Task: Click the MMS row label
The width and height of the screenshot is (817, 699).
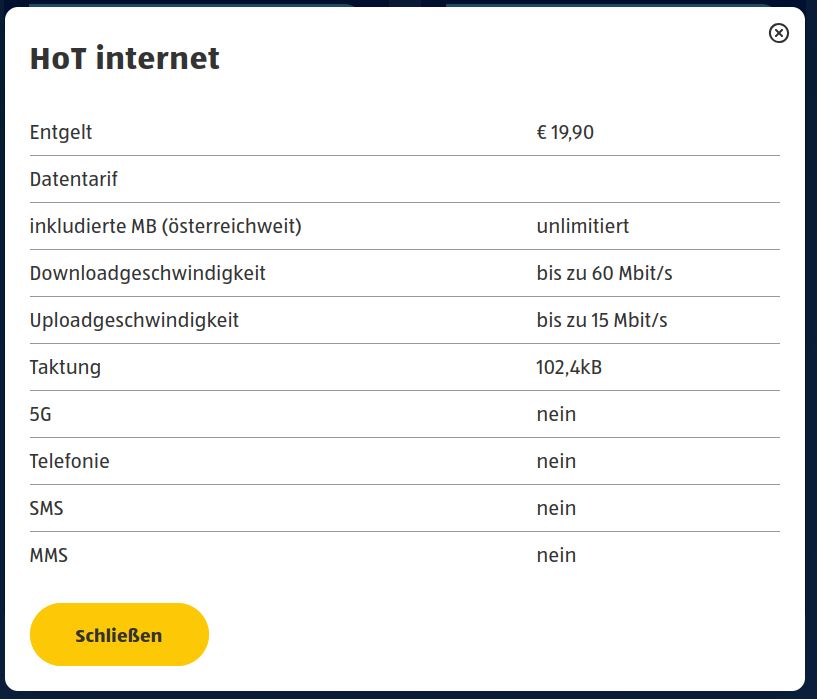Action: pos(49,555)
